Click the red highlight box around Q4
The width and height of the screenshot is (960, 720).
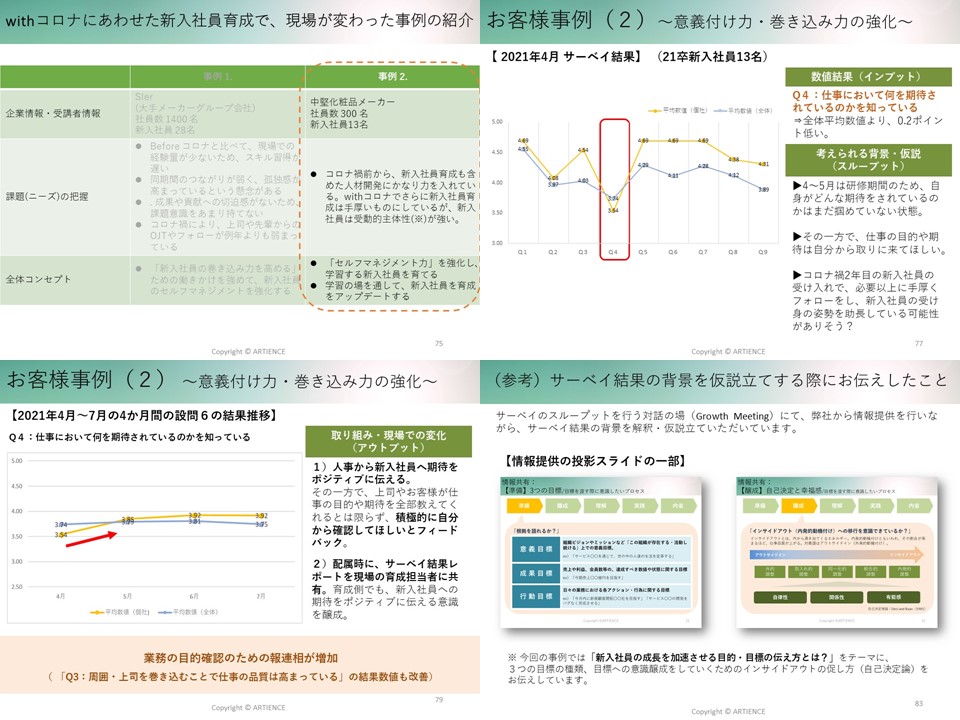tap(613, 190)
